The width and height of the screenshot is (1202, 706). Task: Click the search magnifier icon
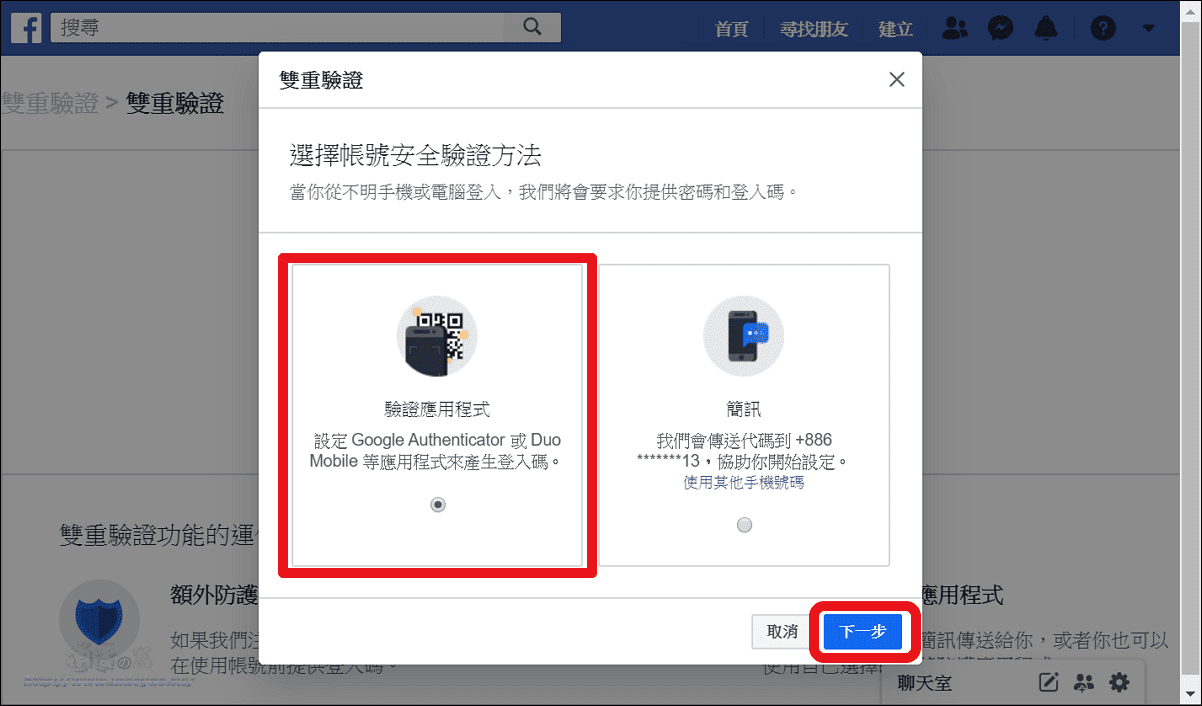533,27
